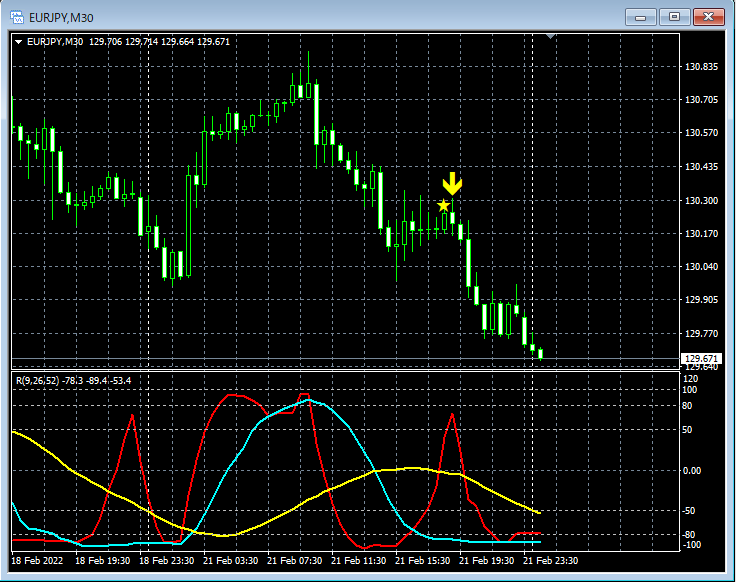Maximize the EURJPY,M30 chart window
The height and width of the screenshot is (582, 737).
coord(674,17)
